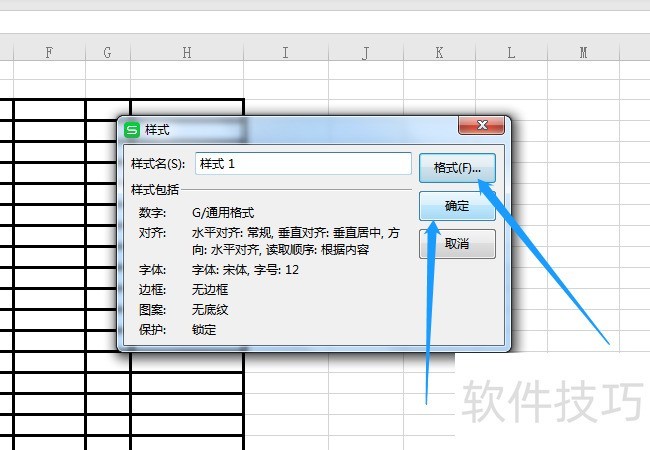Click the 格式(F)... button

[x=457, y=168]
